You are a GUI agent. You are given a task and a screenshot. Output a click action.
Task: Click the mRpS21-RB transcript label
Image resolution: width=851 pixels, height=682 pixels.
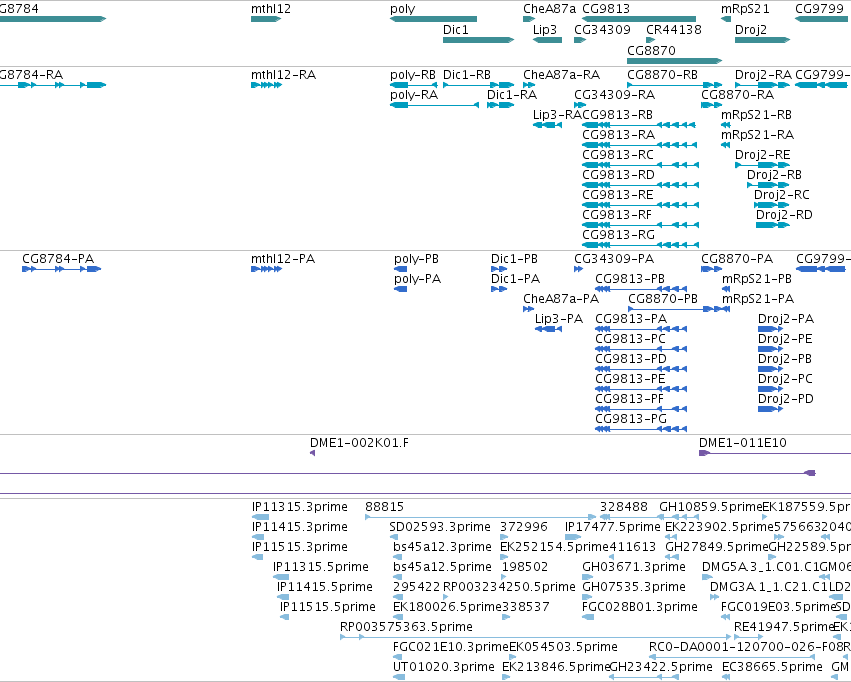coord(756,115)
